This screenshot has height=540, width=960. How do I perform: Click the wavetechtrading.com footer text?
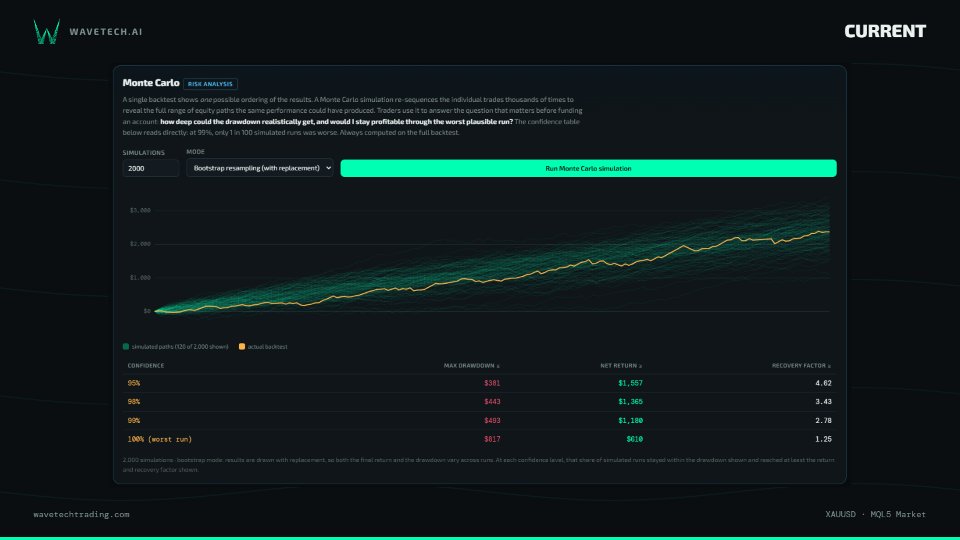click(81, 514)
